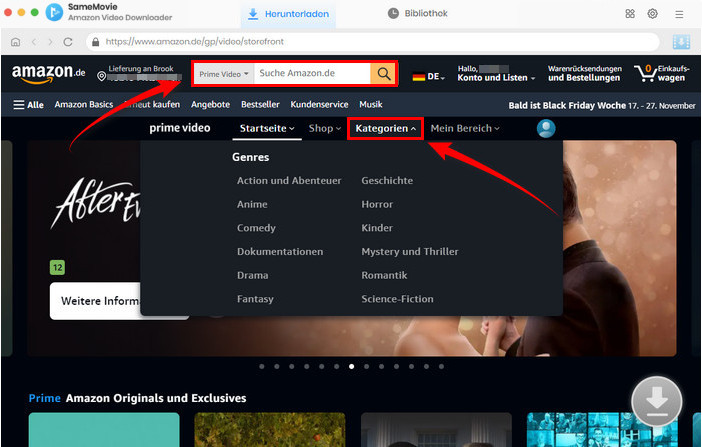Open the Alle hamburger menu
Image resolution: width=702 pixels, height=447 pixels.
[28, 104]
